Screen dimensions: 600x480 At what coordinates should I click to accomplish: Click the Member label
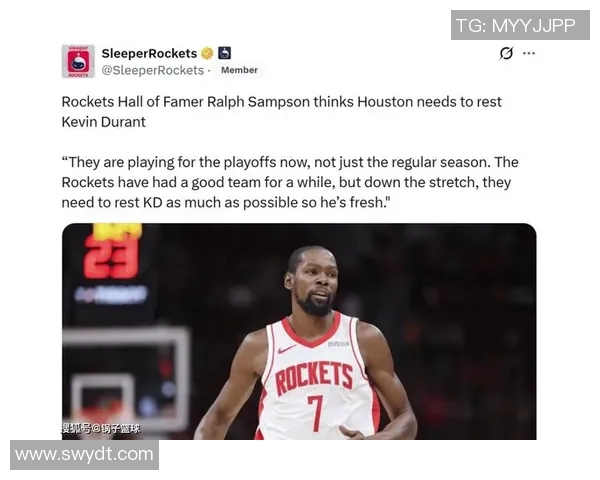[239, 70]
